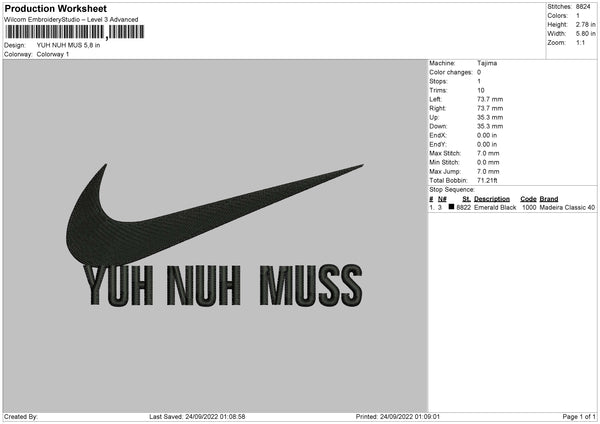Click the YUH embroidered word
Screen dimensions: 600x424
(119, 285)
